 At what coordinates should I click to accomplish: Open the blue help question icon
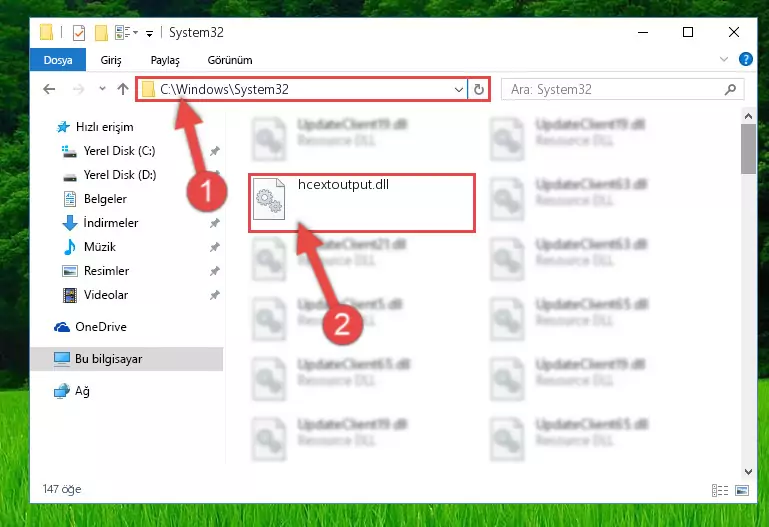pos(745,59)
